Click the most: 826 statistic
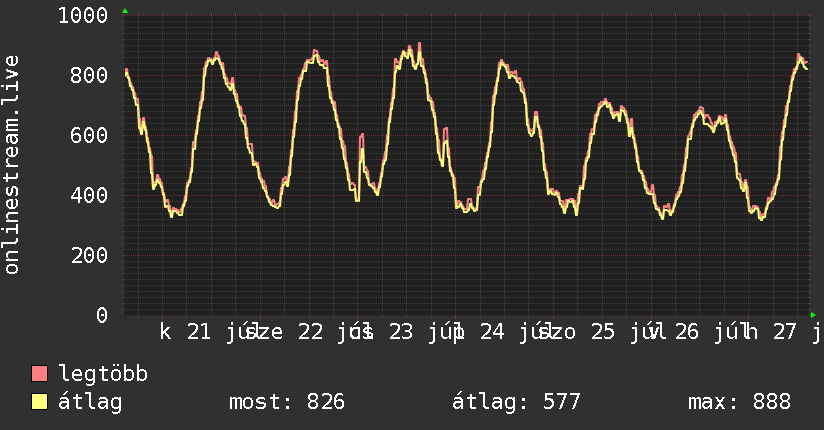The height and width of the screenshot is (430, 824). point(287,402)
